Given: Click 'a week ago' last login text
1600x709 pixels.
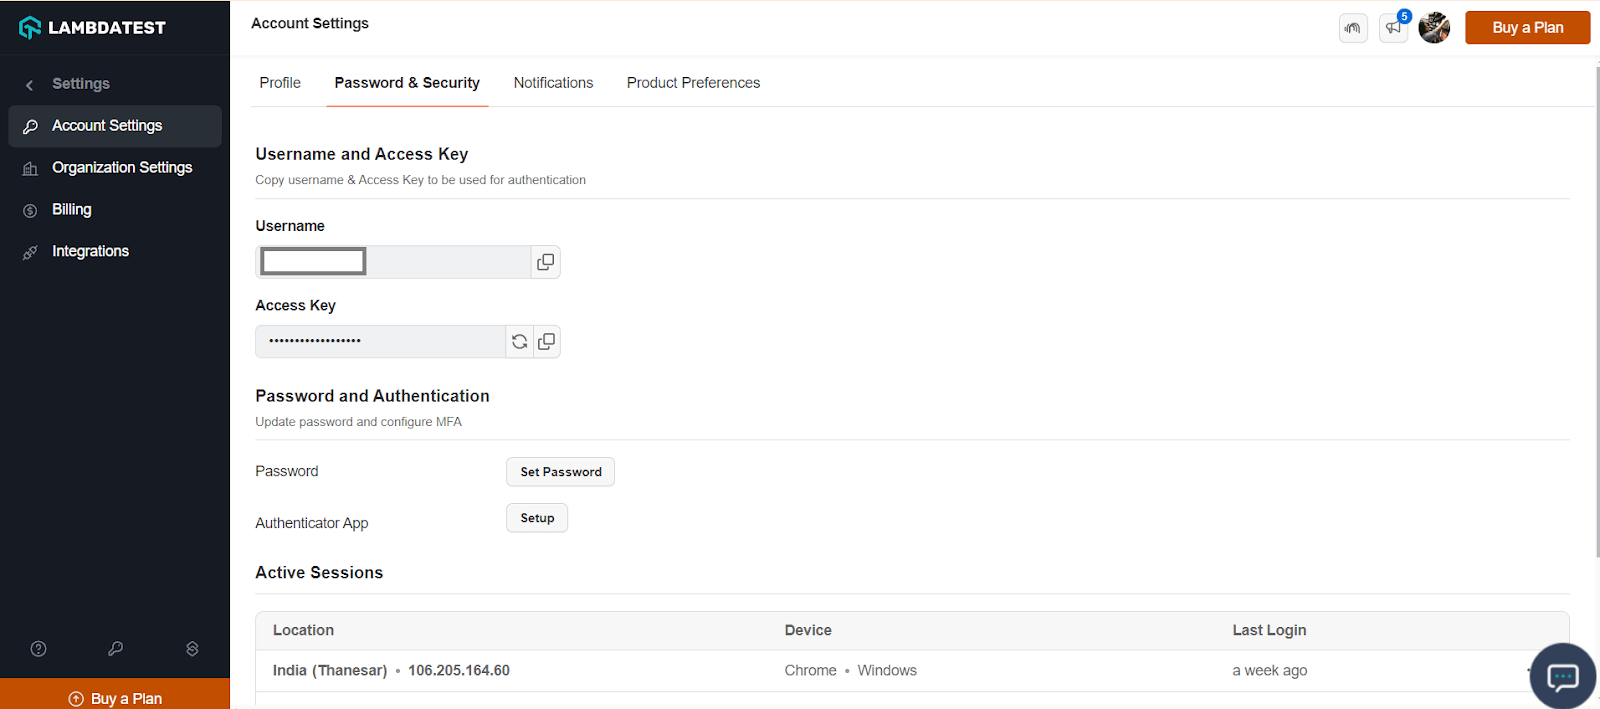Looking at the screenshot, I should point(1270,671).
